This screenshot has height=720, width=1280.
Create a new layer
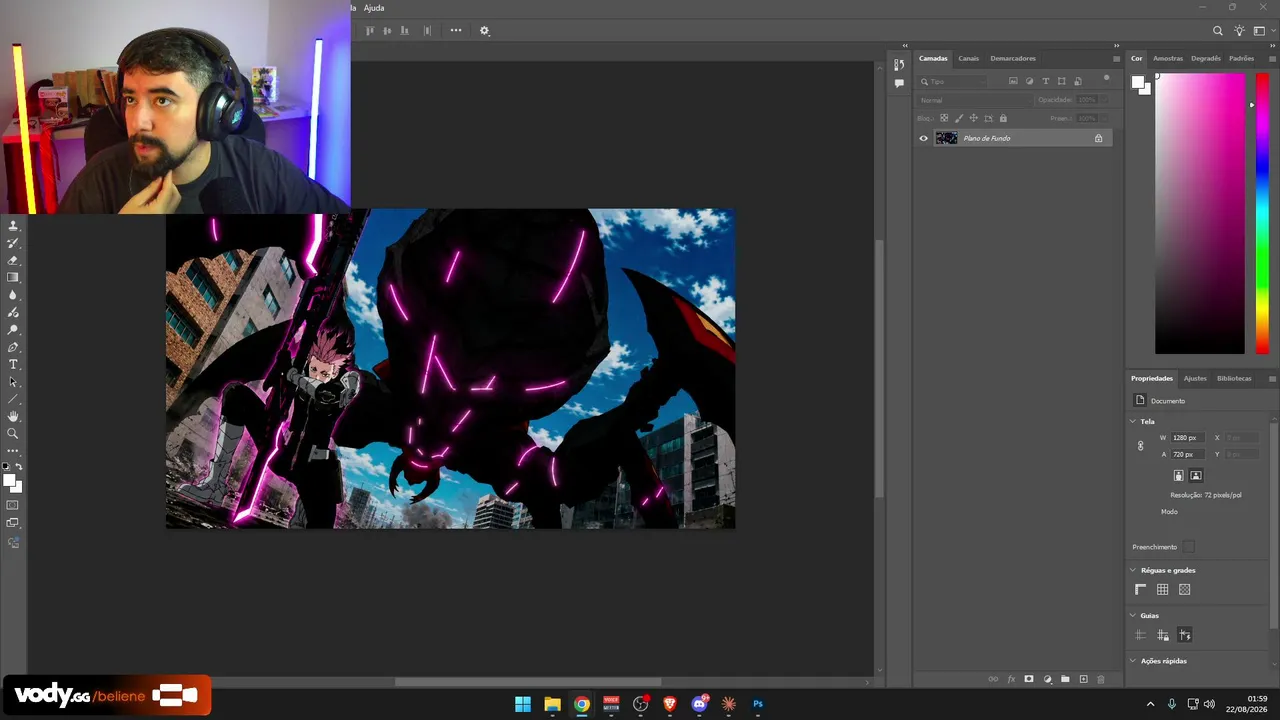(1083, 680)
